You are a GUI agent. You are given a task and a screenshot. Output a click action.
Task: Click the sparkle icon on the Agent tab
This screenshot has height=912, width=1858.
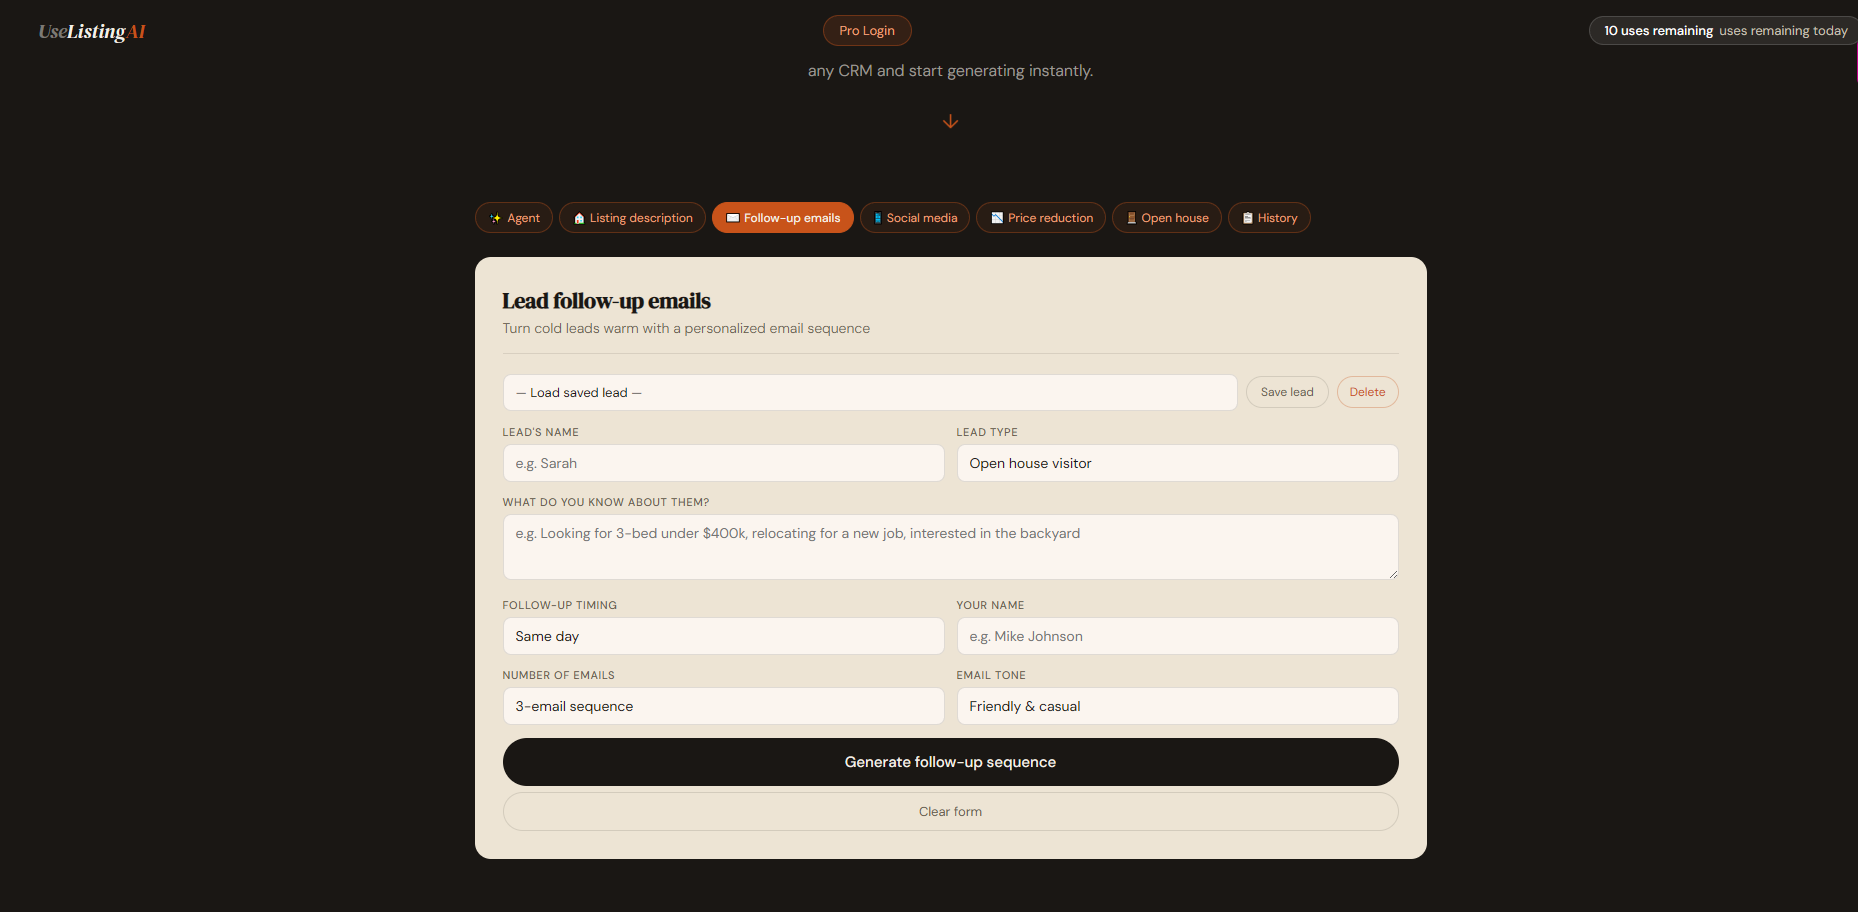(x=496, y=217)
